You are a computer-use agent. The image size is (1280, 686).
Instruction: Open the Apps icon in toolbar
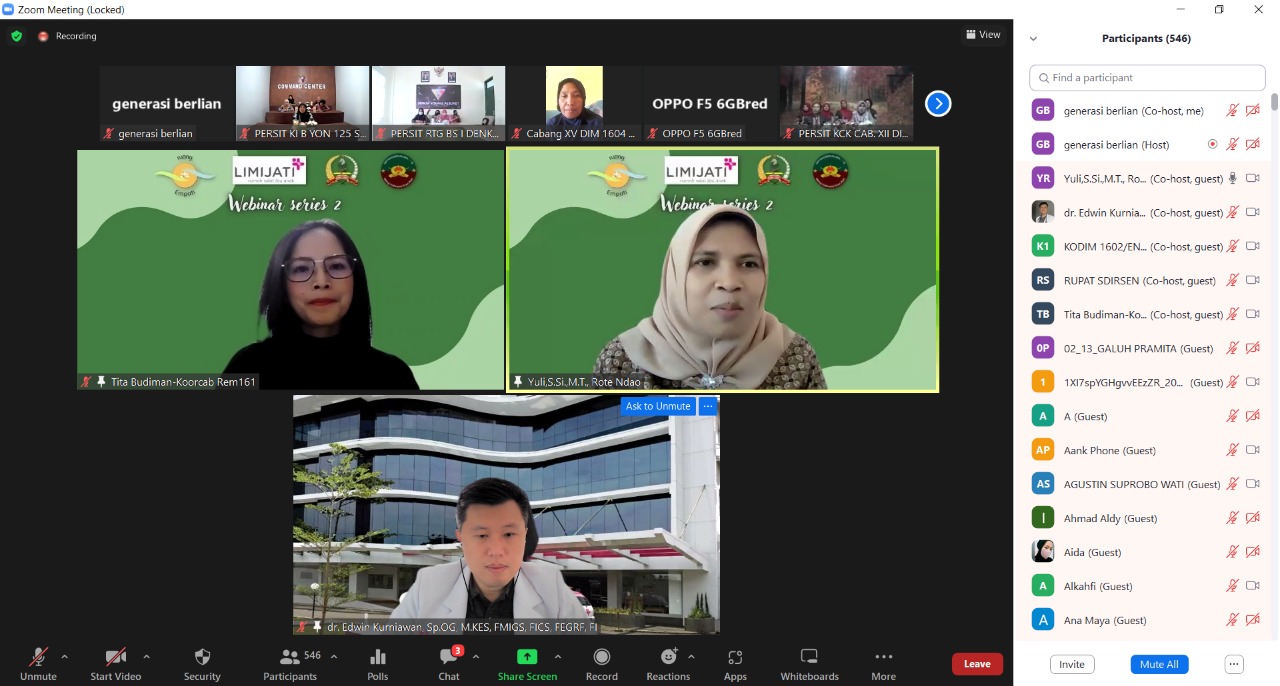(735, 658)
